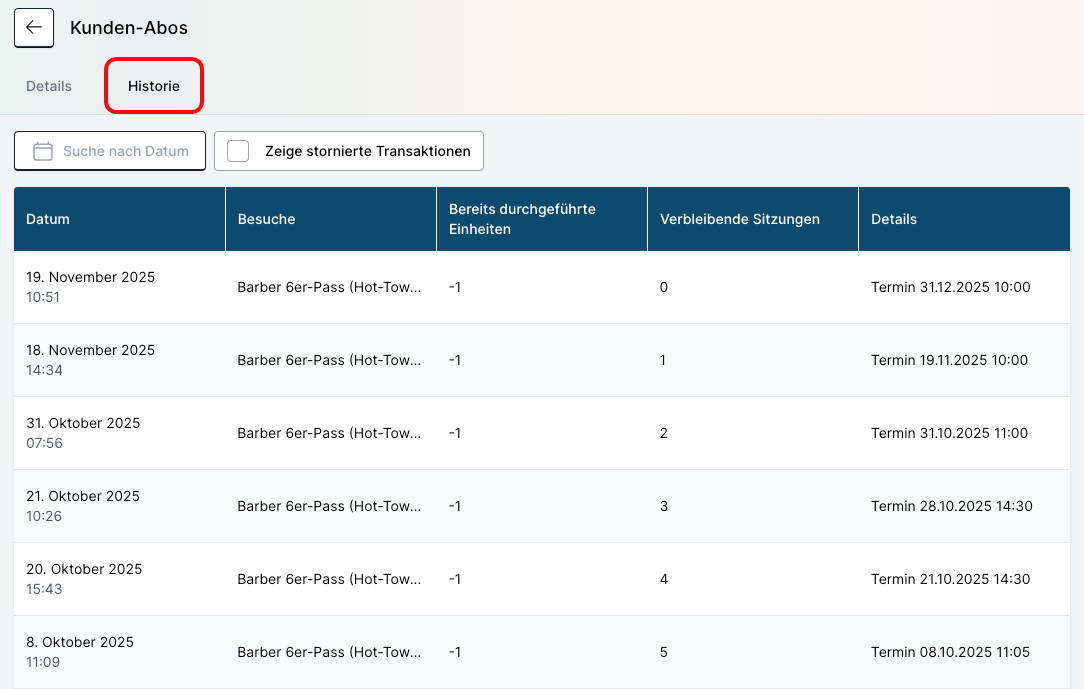1084x689 pixels.
Task: Open Termin 31.12.2025 10:00 details
Action: coord(950,287)
